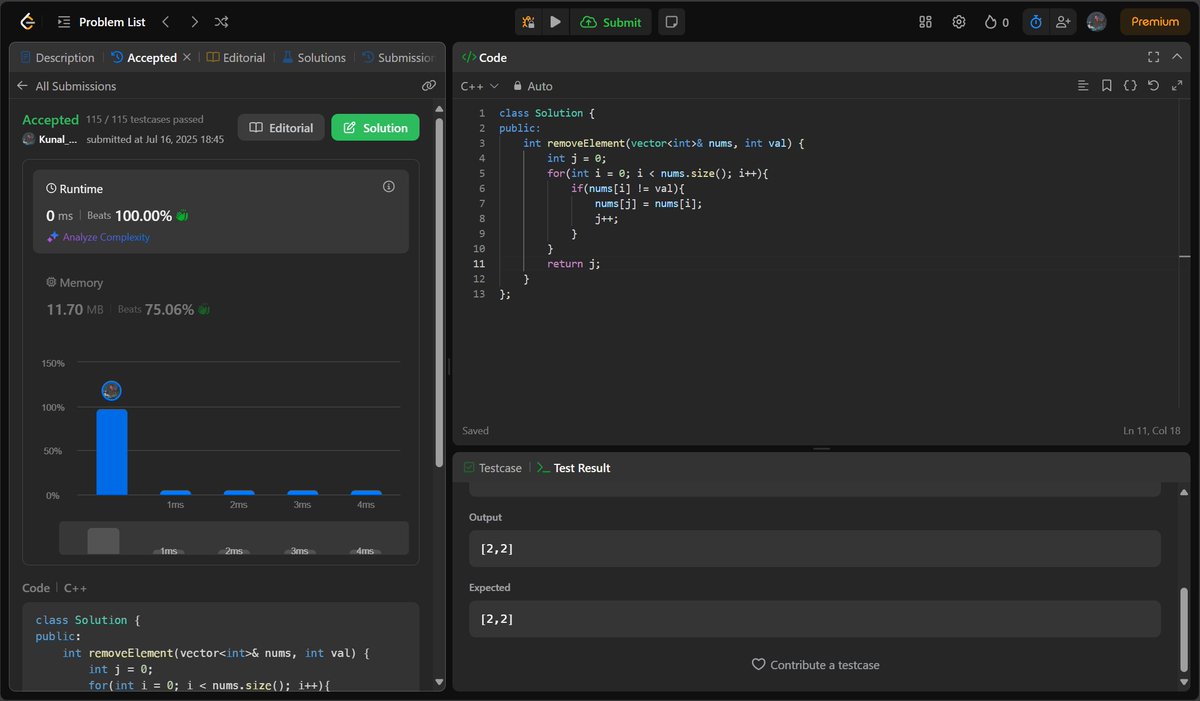Collapse the Code panel chevron
This screenshot has height=701, width=1200.
point(1177,58)
